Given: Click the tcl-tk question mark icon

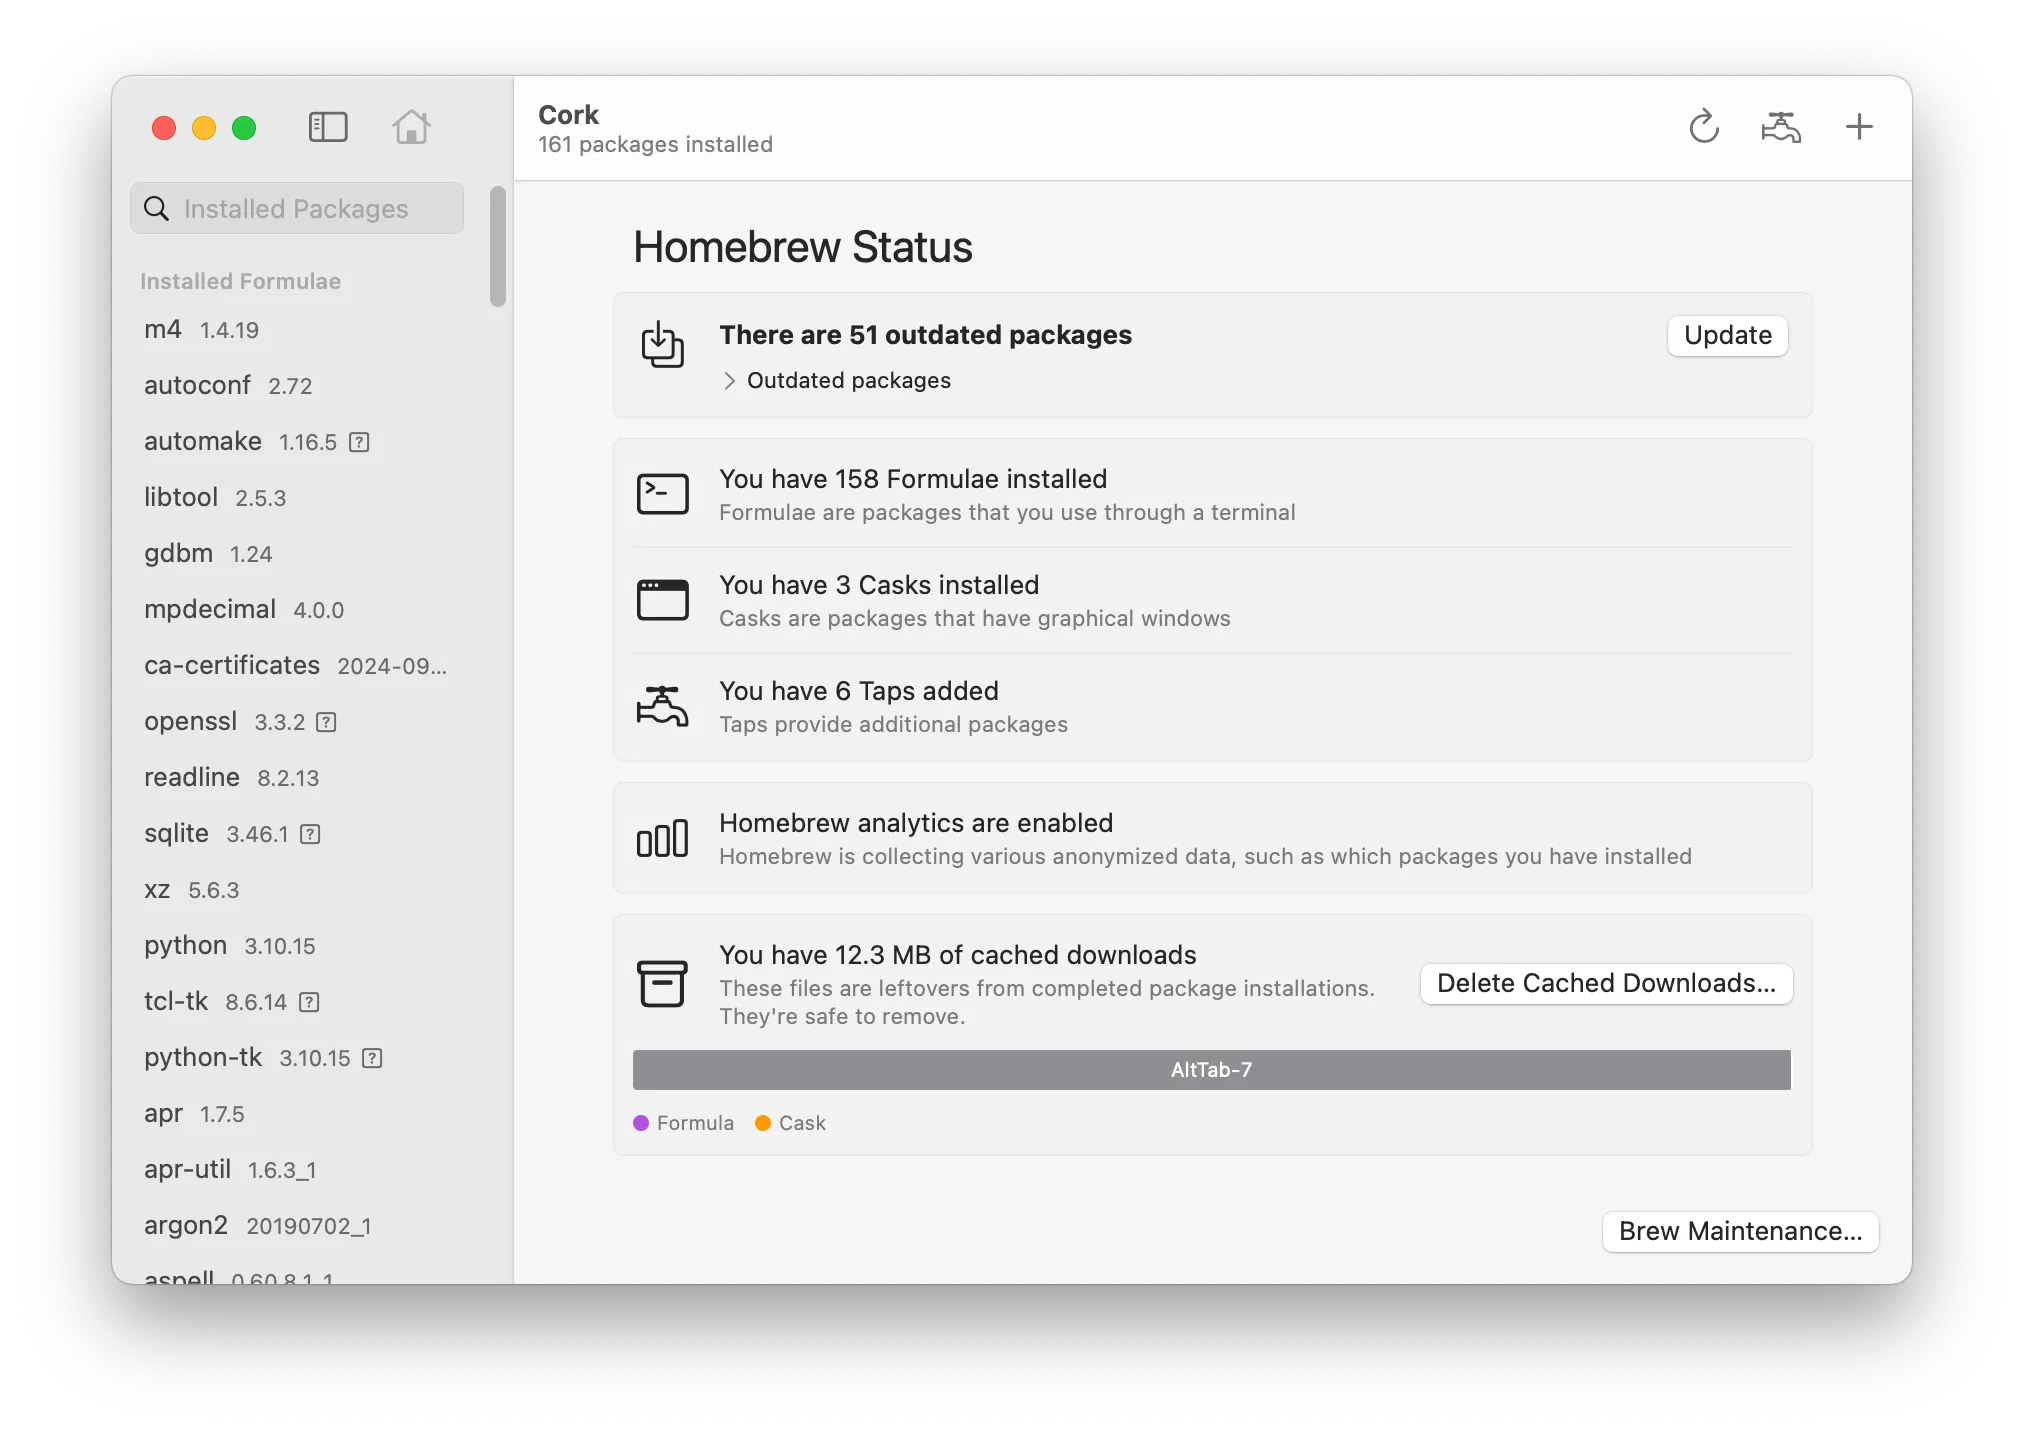Looking at the screenshot, I should [308, 1002].
